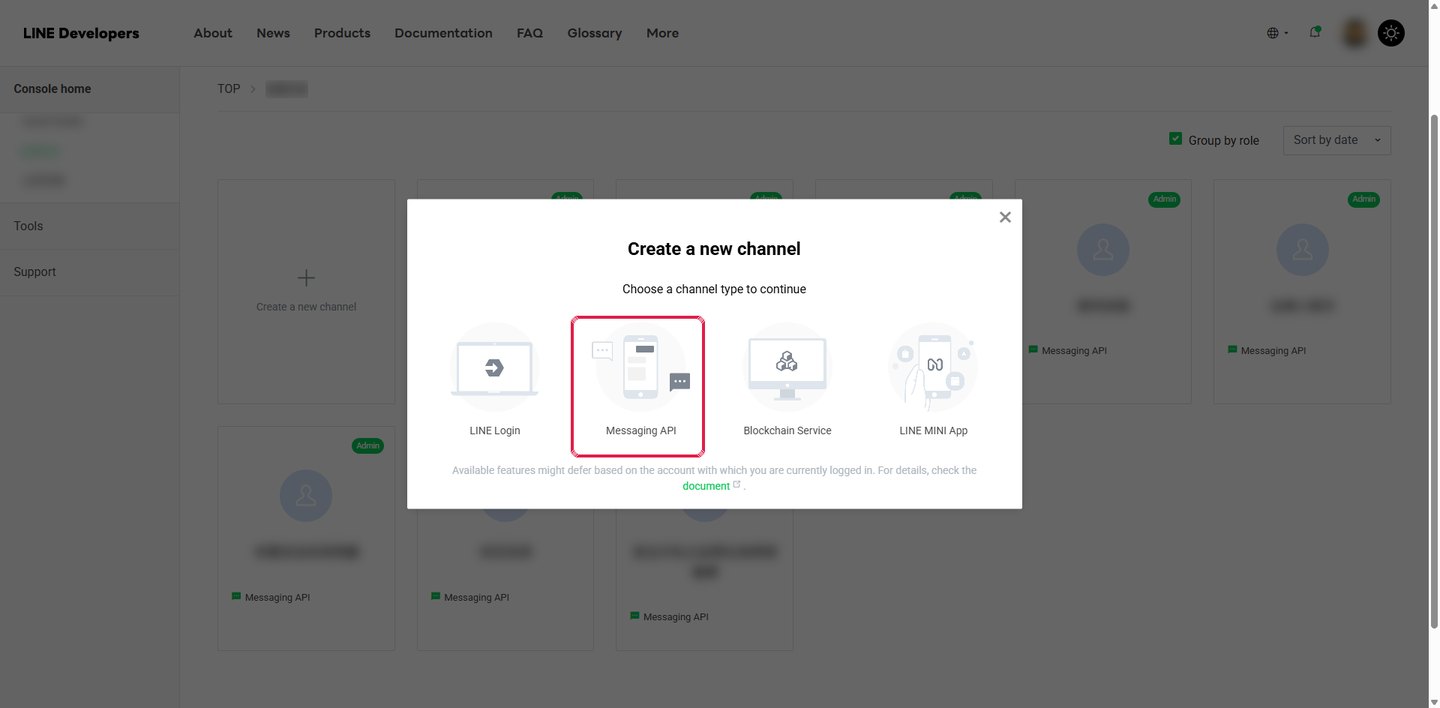
Task: Open the FAQ menu item
Action: tap(530, 33)
